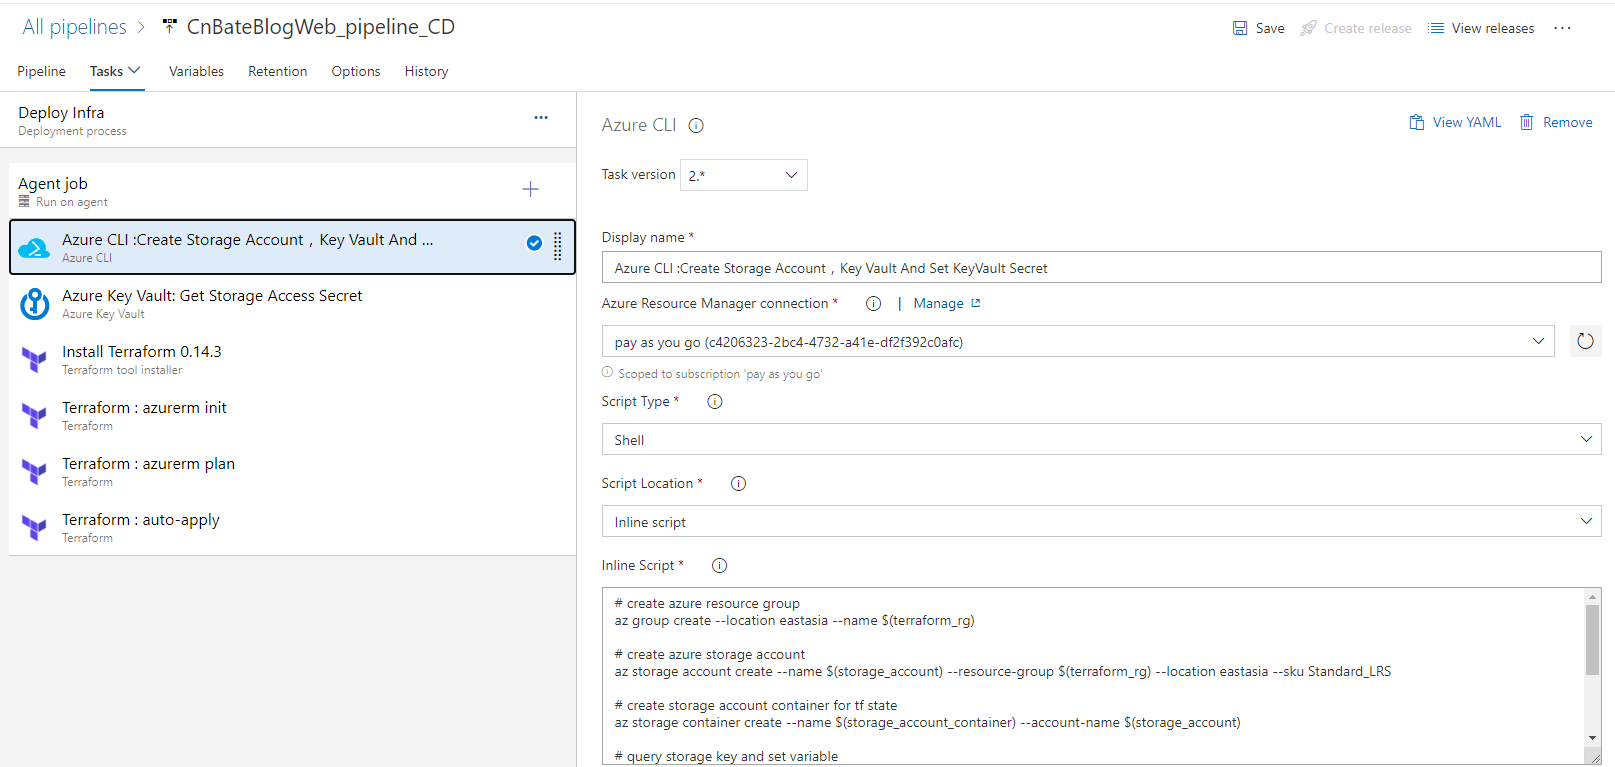Screen dimensions: 1615x767
Task: Click Install Terraform task icon
Action: 35,360
